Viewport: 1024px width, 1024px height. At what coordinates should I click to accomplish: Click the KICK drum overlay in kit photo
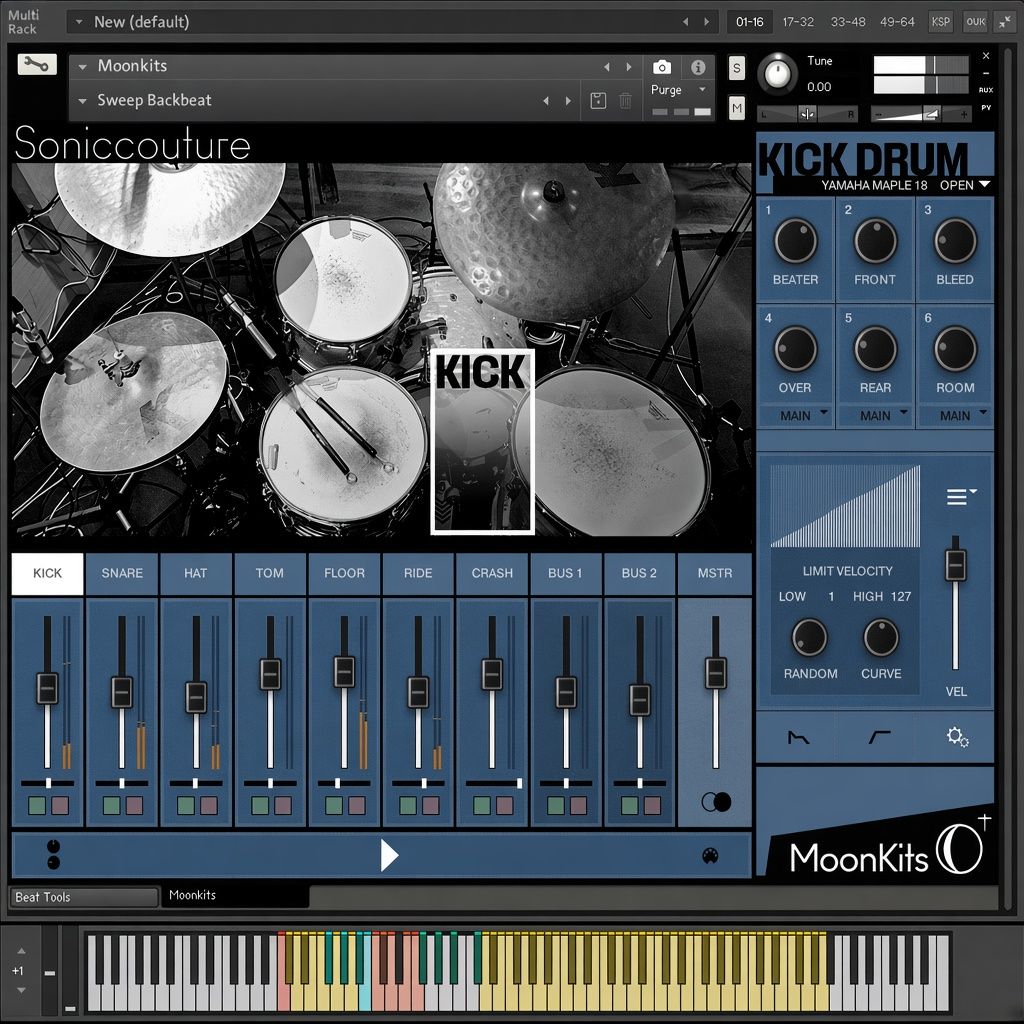(x=483, y=441)
